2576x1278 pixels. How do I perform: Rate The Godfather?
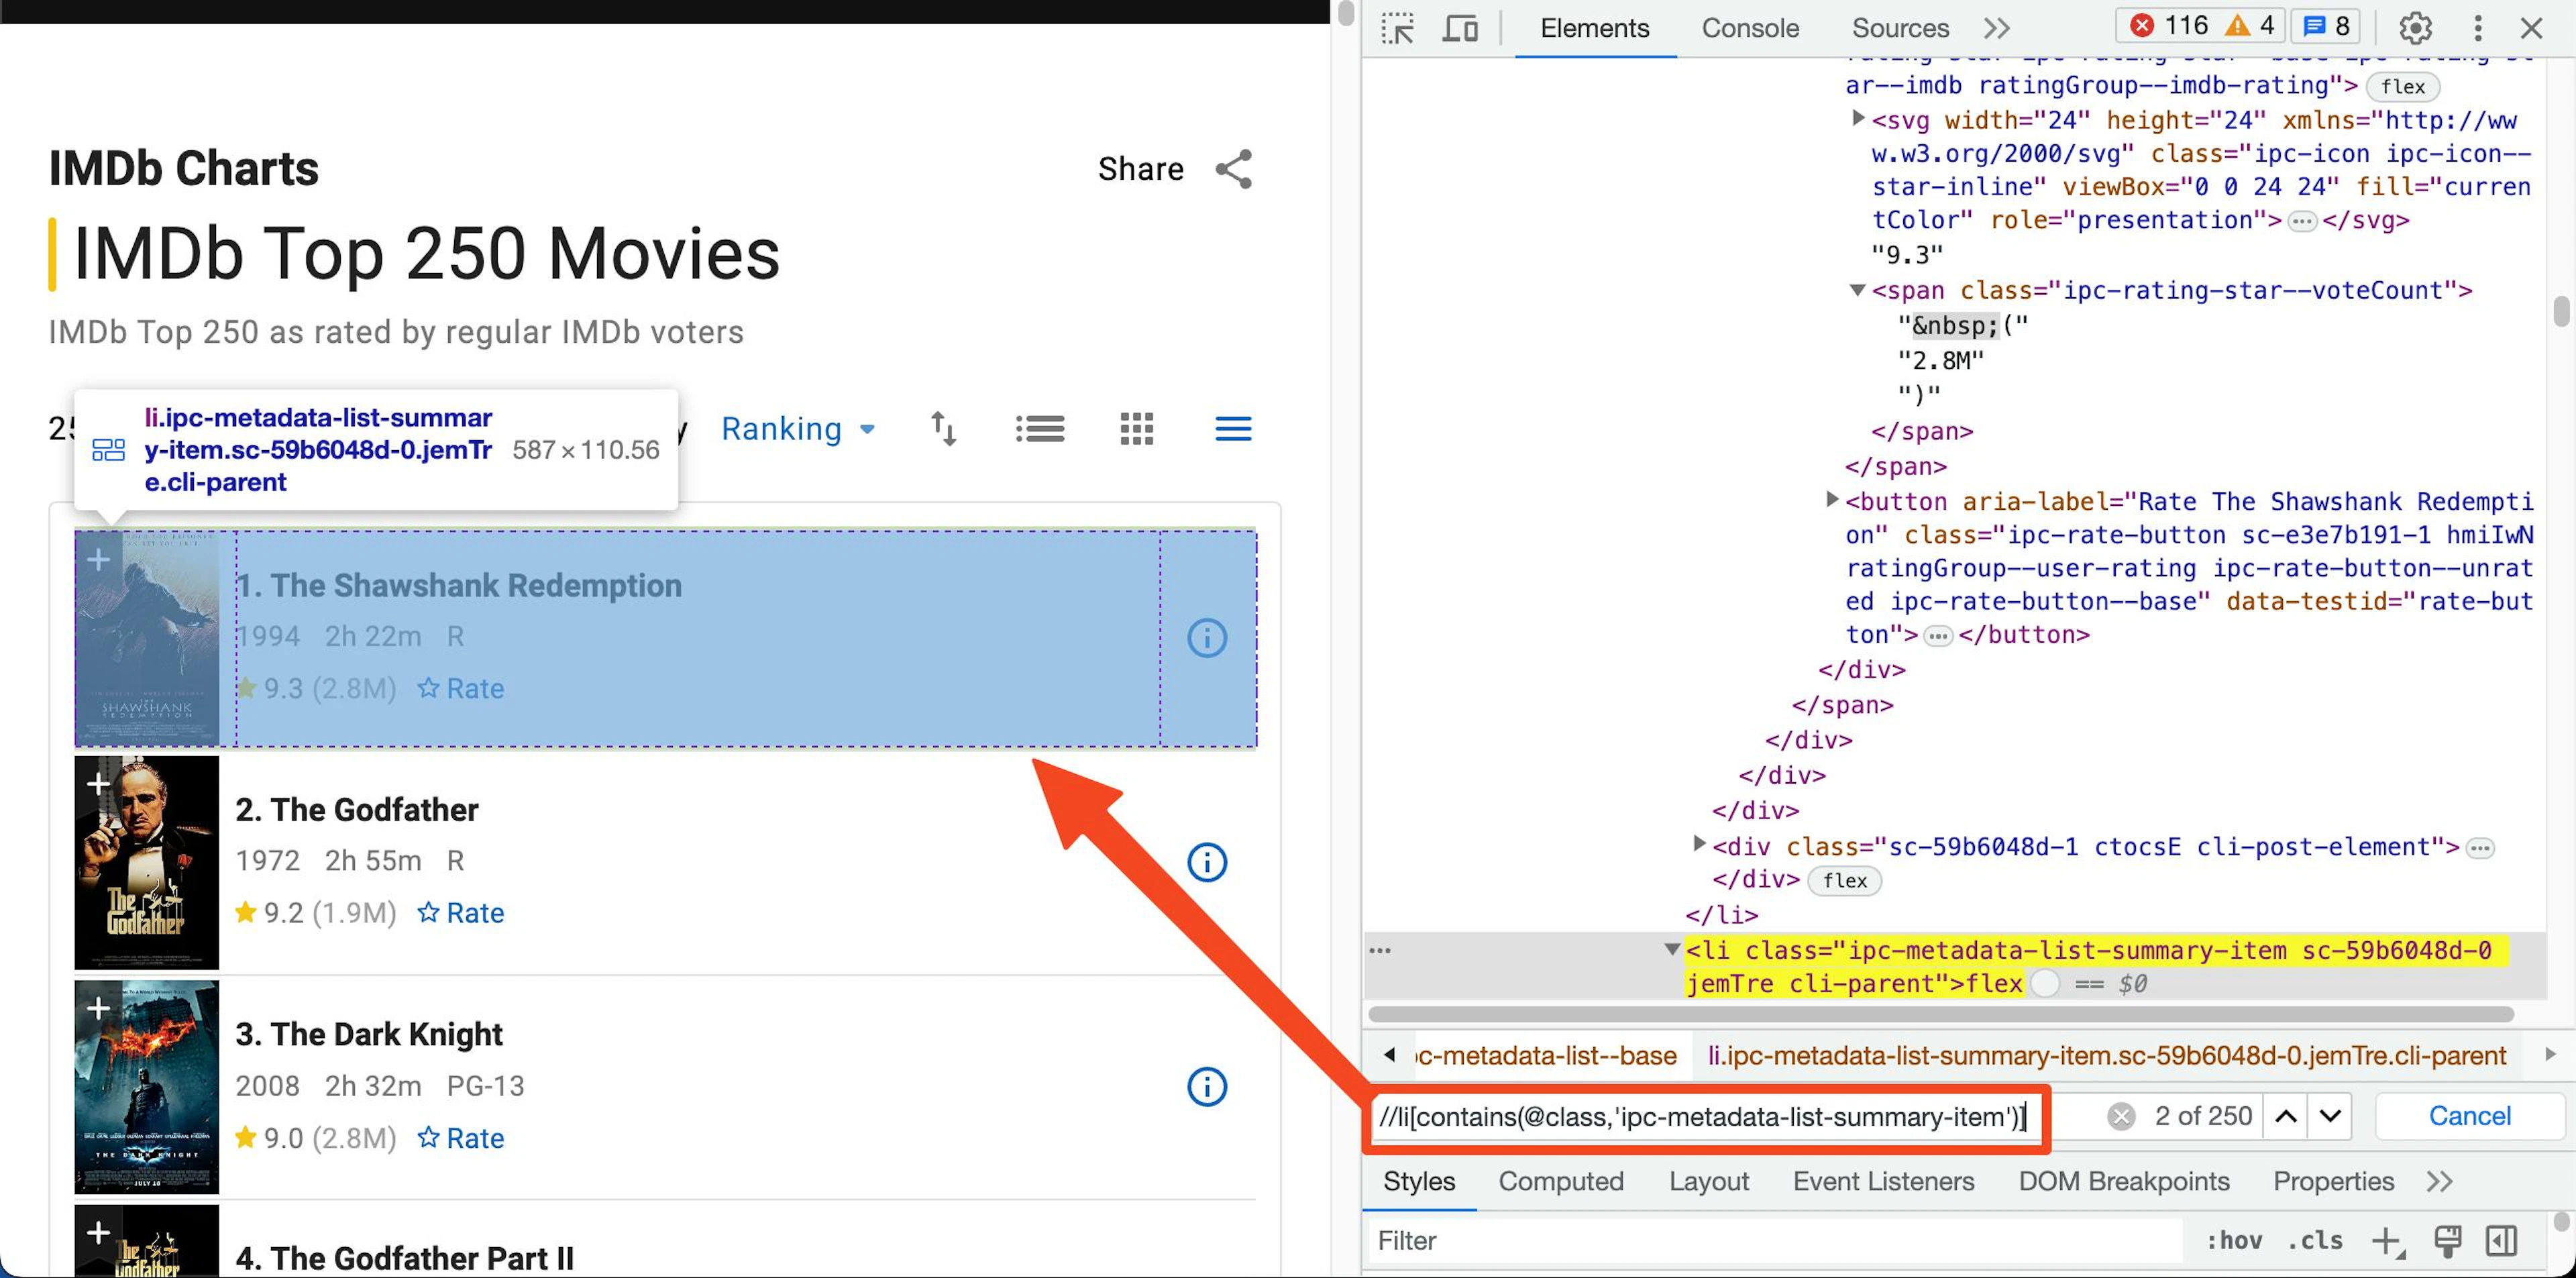pyautogui.click(x=461, y=913)
